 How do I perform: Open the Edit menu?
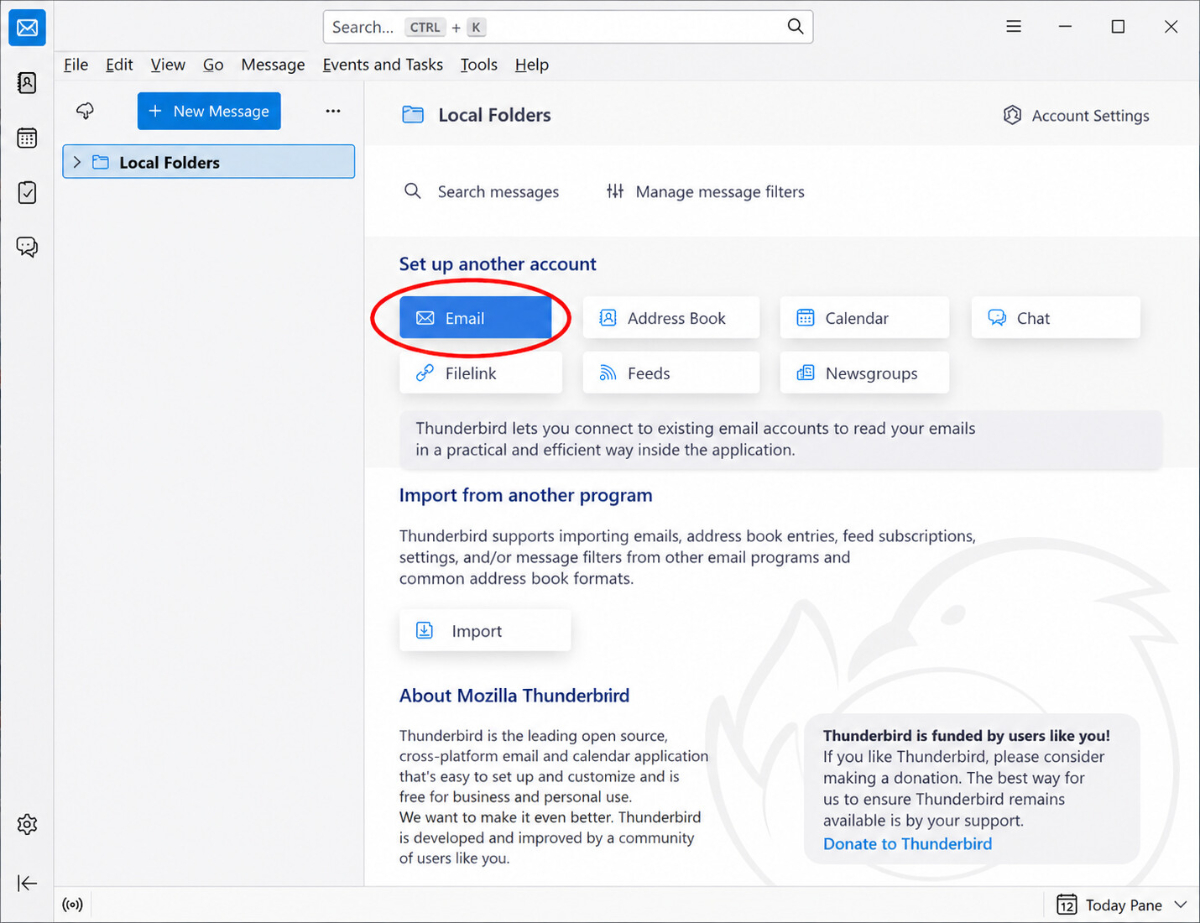(119, 64)
